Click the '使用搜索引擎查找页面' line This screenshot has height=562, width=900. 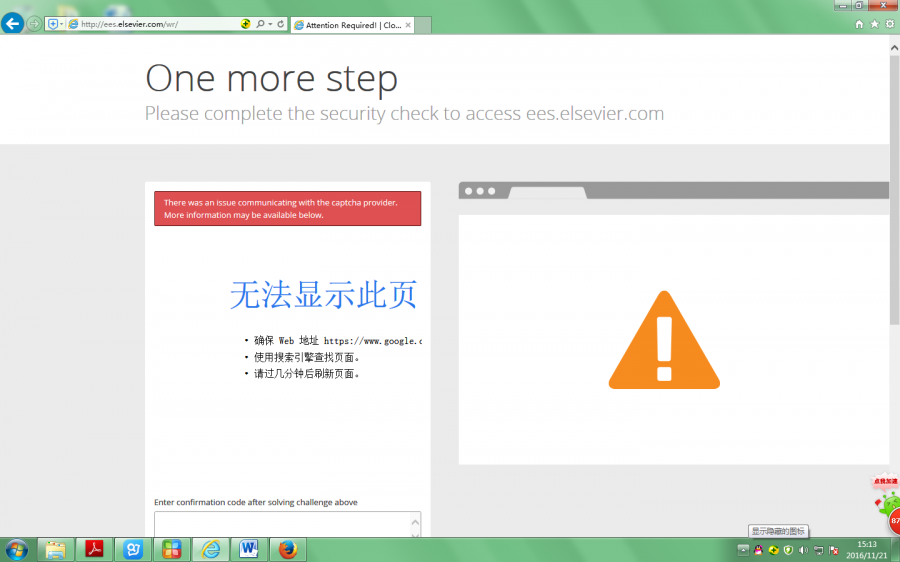click(307, 357)
